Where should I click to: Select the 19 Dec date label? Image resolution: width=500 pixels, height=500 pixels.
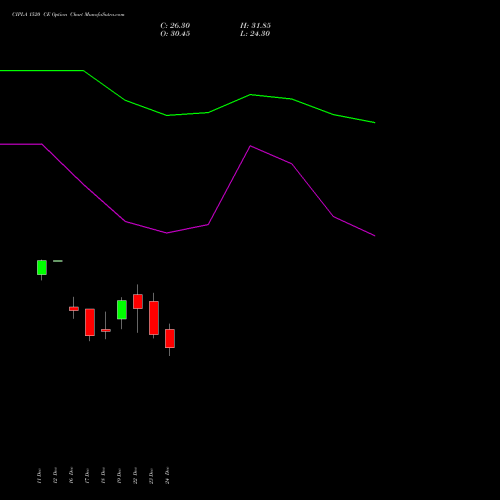point(119,475)
